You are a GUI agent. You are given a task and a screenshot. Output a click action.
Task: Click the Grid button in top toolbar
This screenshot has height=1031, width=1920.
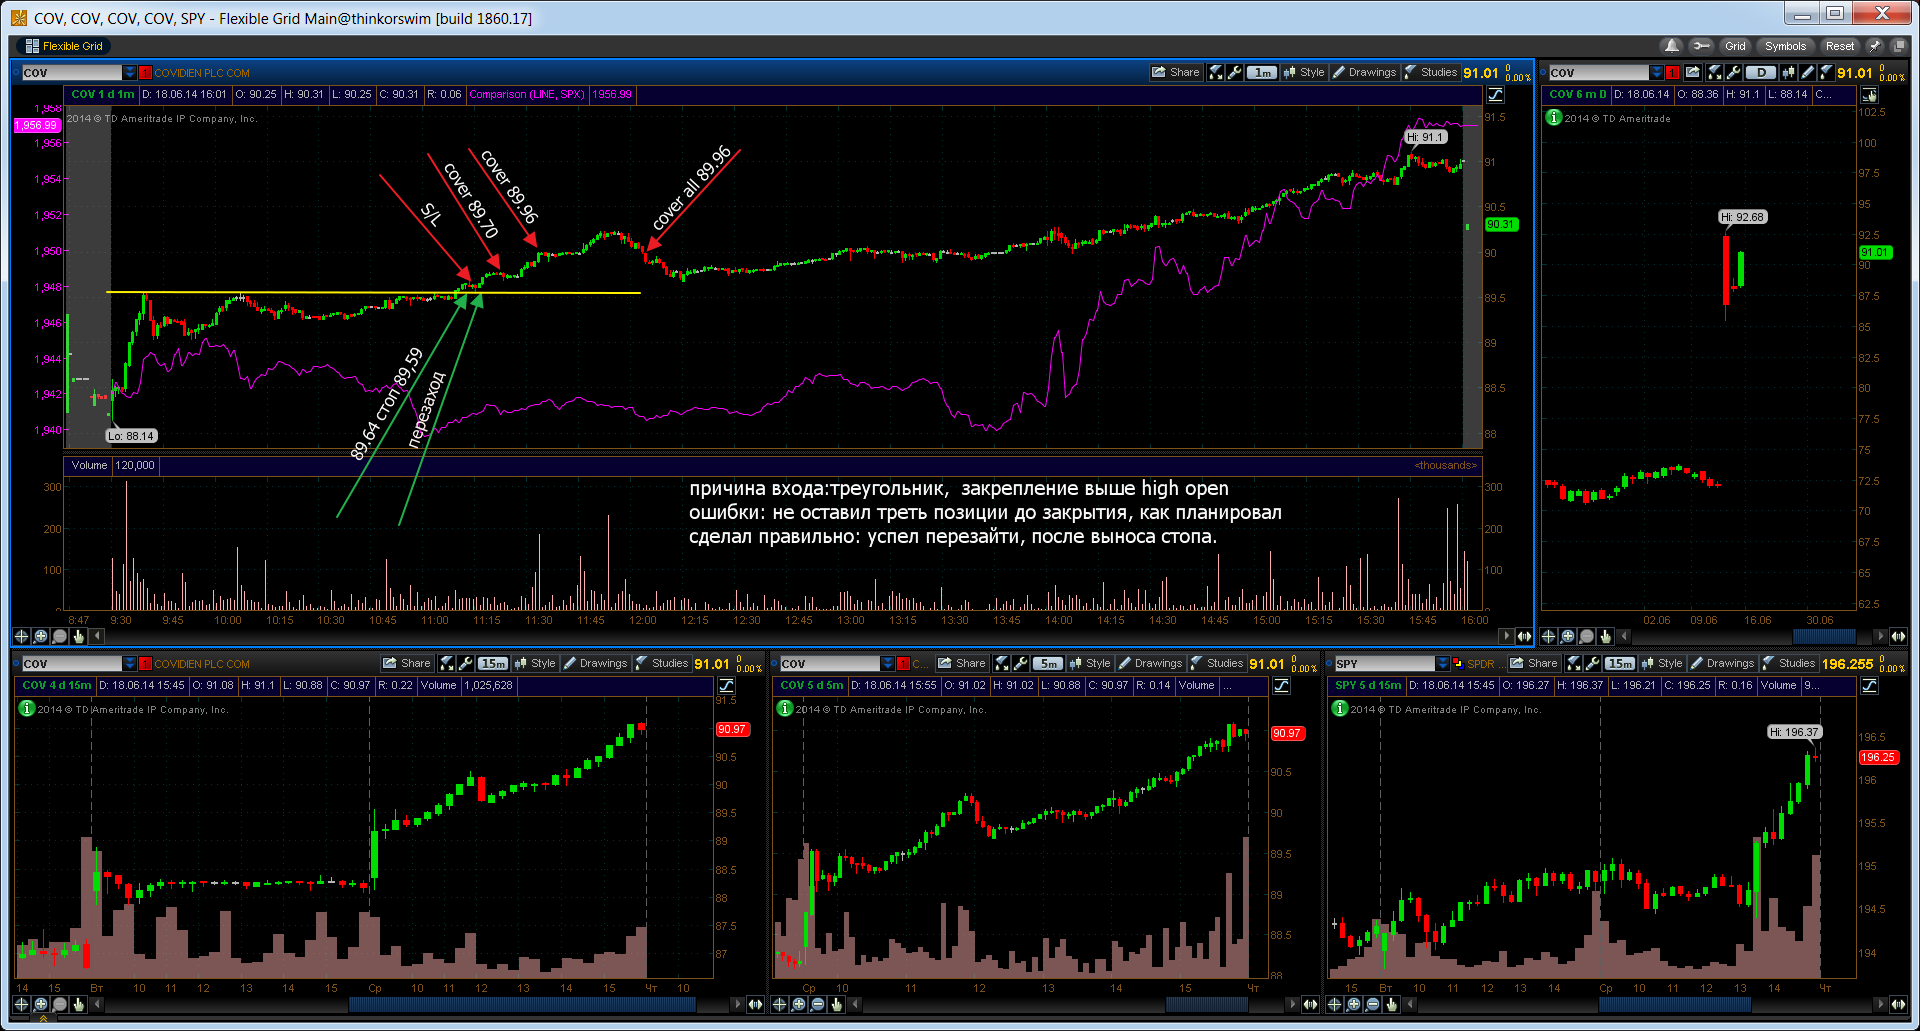(1735, 46)
